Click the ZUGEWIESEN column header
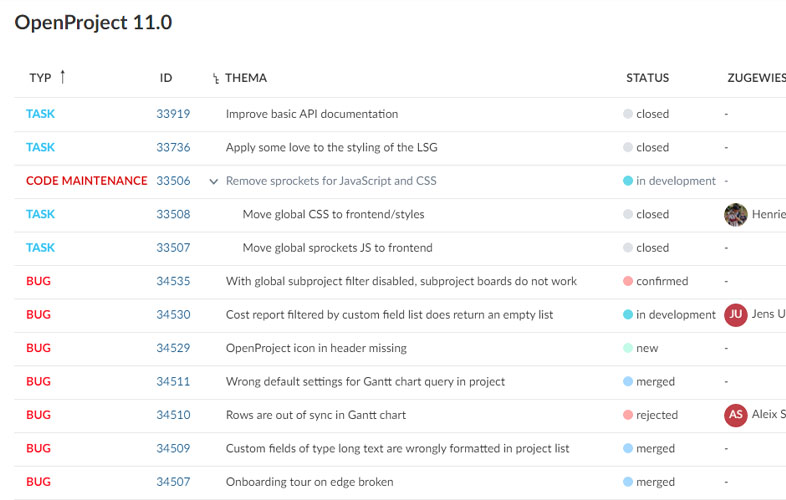786x500 pixels. (755, 78)
